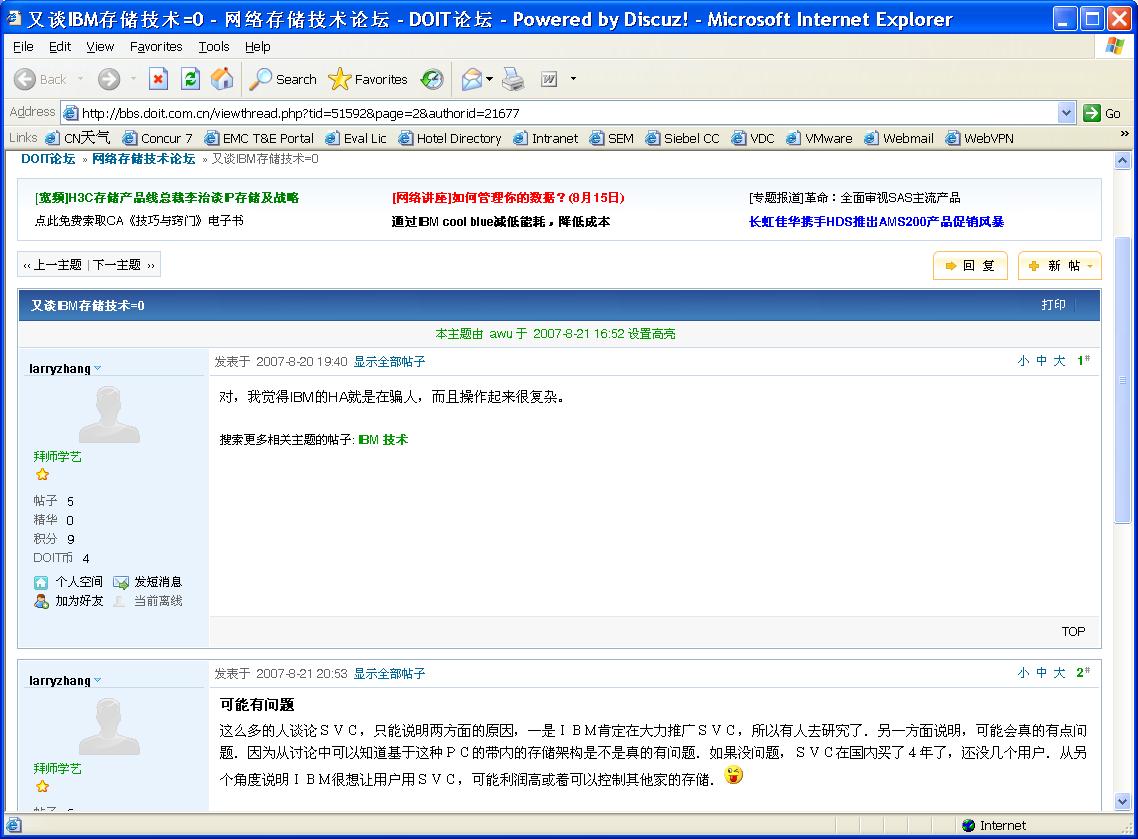The width and height of the screenshot is (1138, 839).
Task: Open Hotel Directory links shortcut
Action: coord(450,138)
